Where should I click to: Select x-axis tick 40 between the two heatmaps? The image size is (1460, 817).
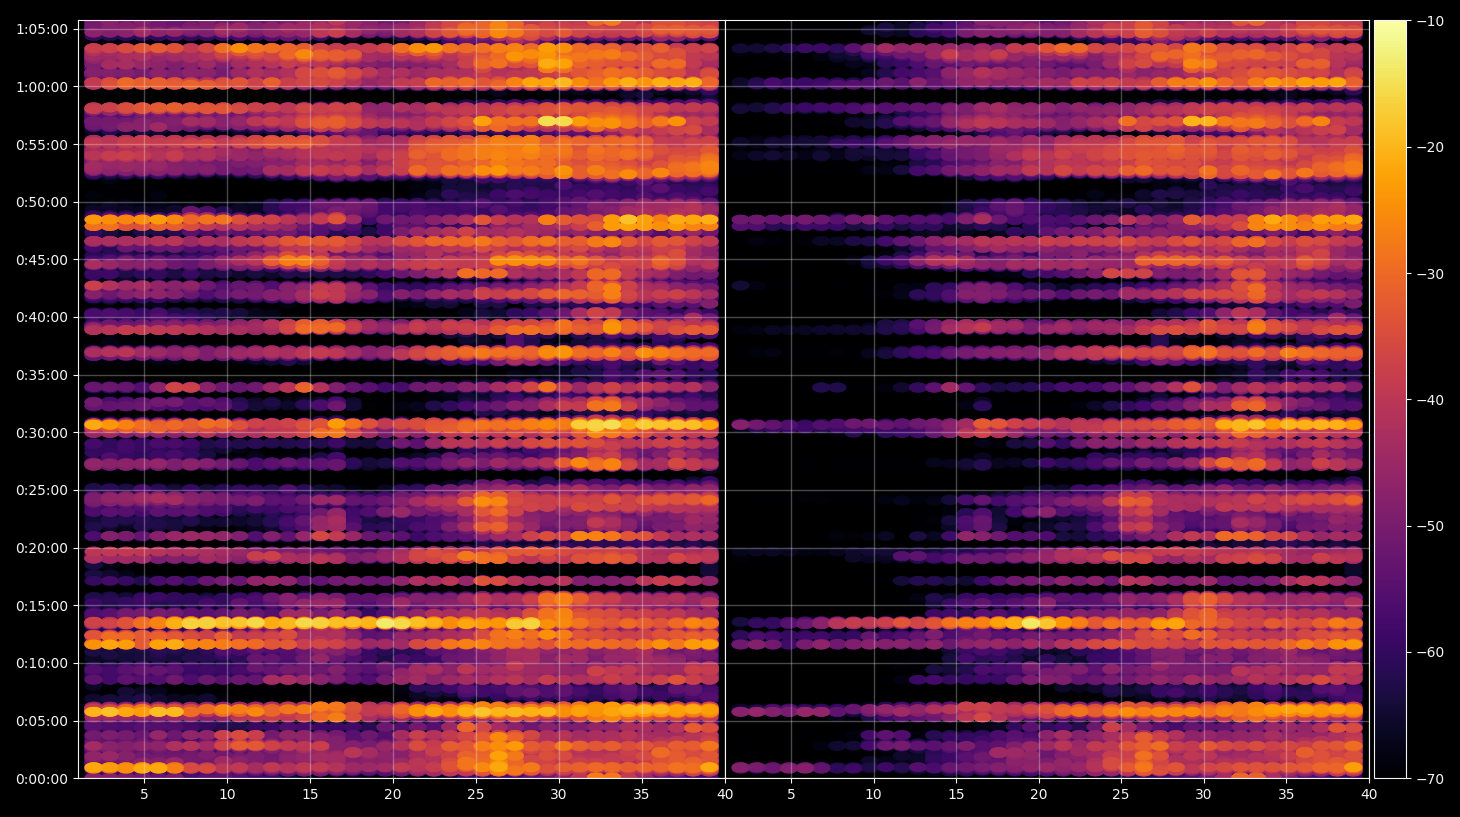pos(724,794)
